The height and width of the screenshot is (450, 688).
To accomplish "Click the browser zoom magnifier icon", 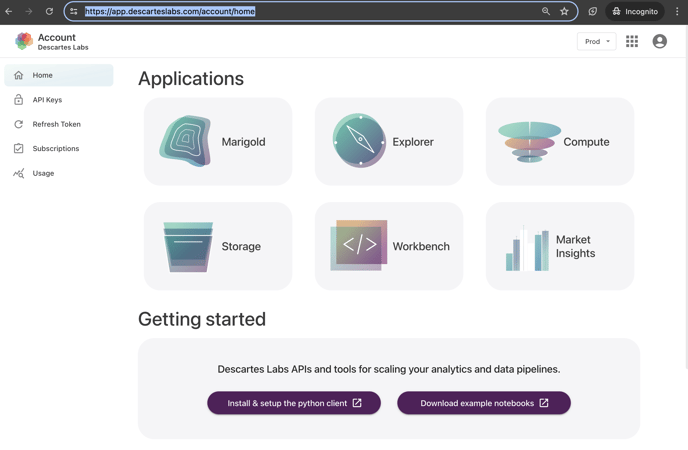I will click(x=546, y=11).
